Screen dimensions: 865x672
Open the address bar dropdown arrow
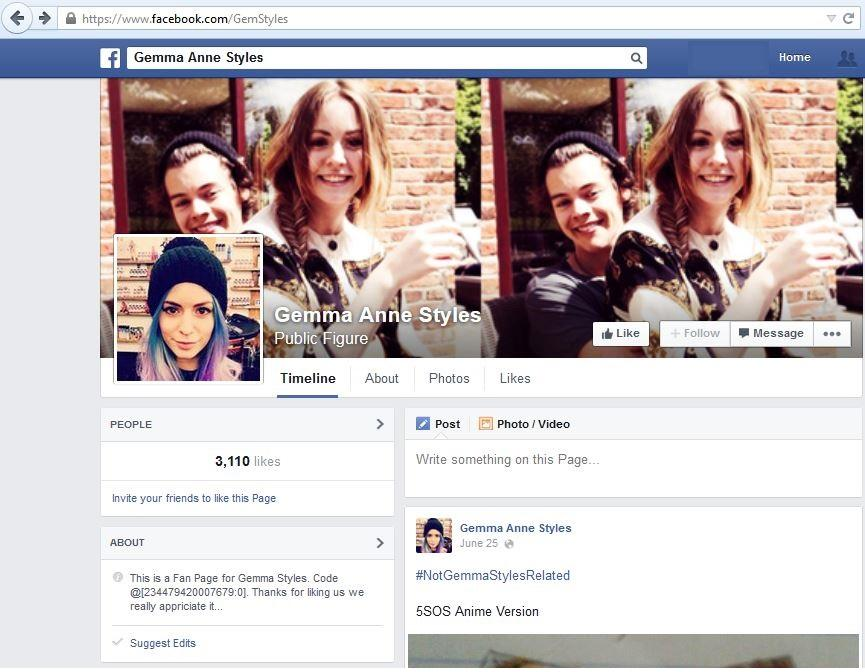(x=830, y=18)
